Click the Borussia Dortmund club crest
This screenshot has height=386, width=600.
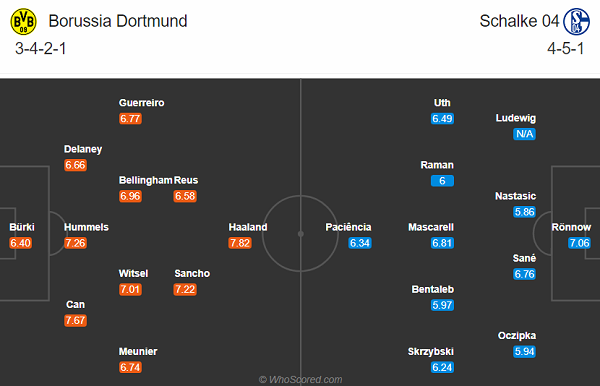pos(23,22)
